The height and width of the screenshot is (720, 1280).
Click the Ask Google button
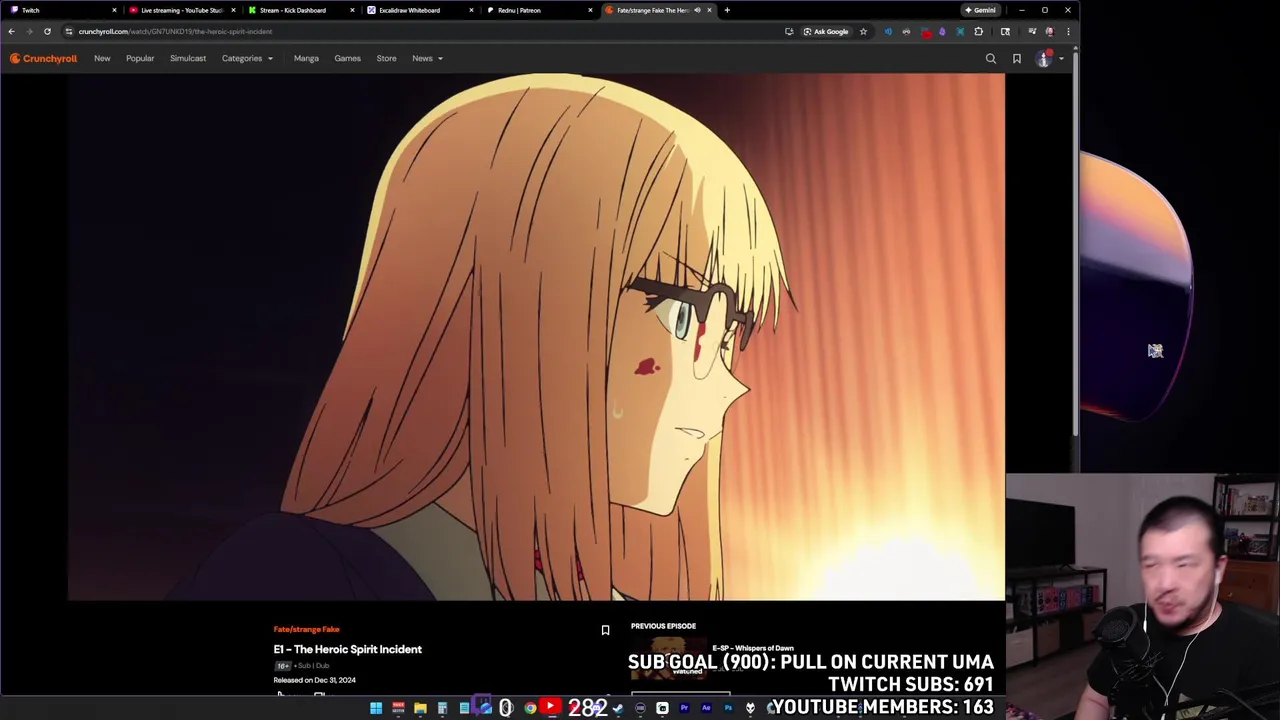826,31
